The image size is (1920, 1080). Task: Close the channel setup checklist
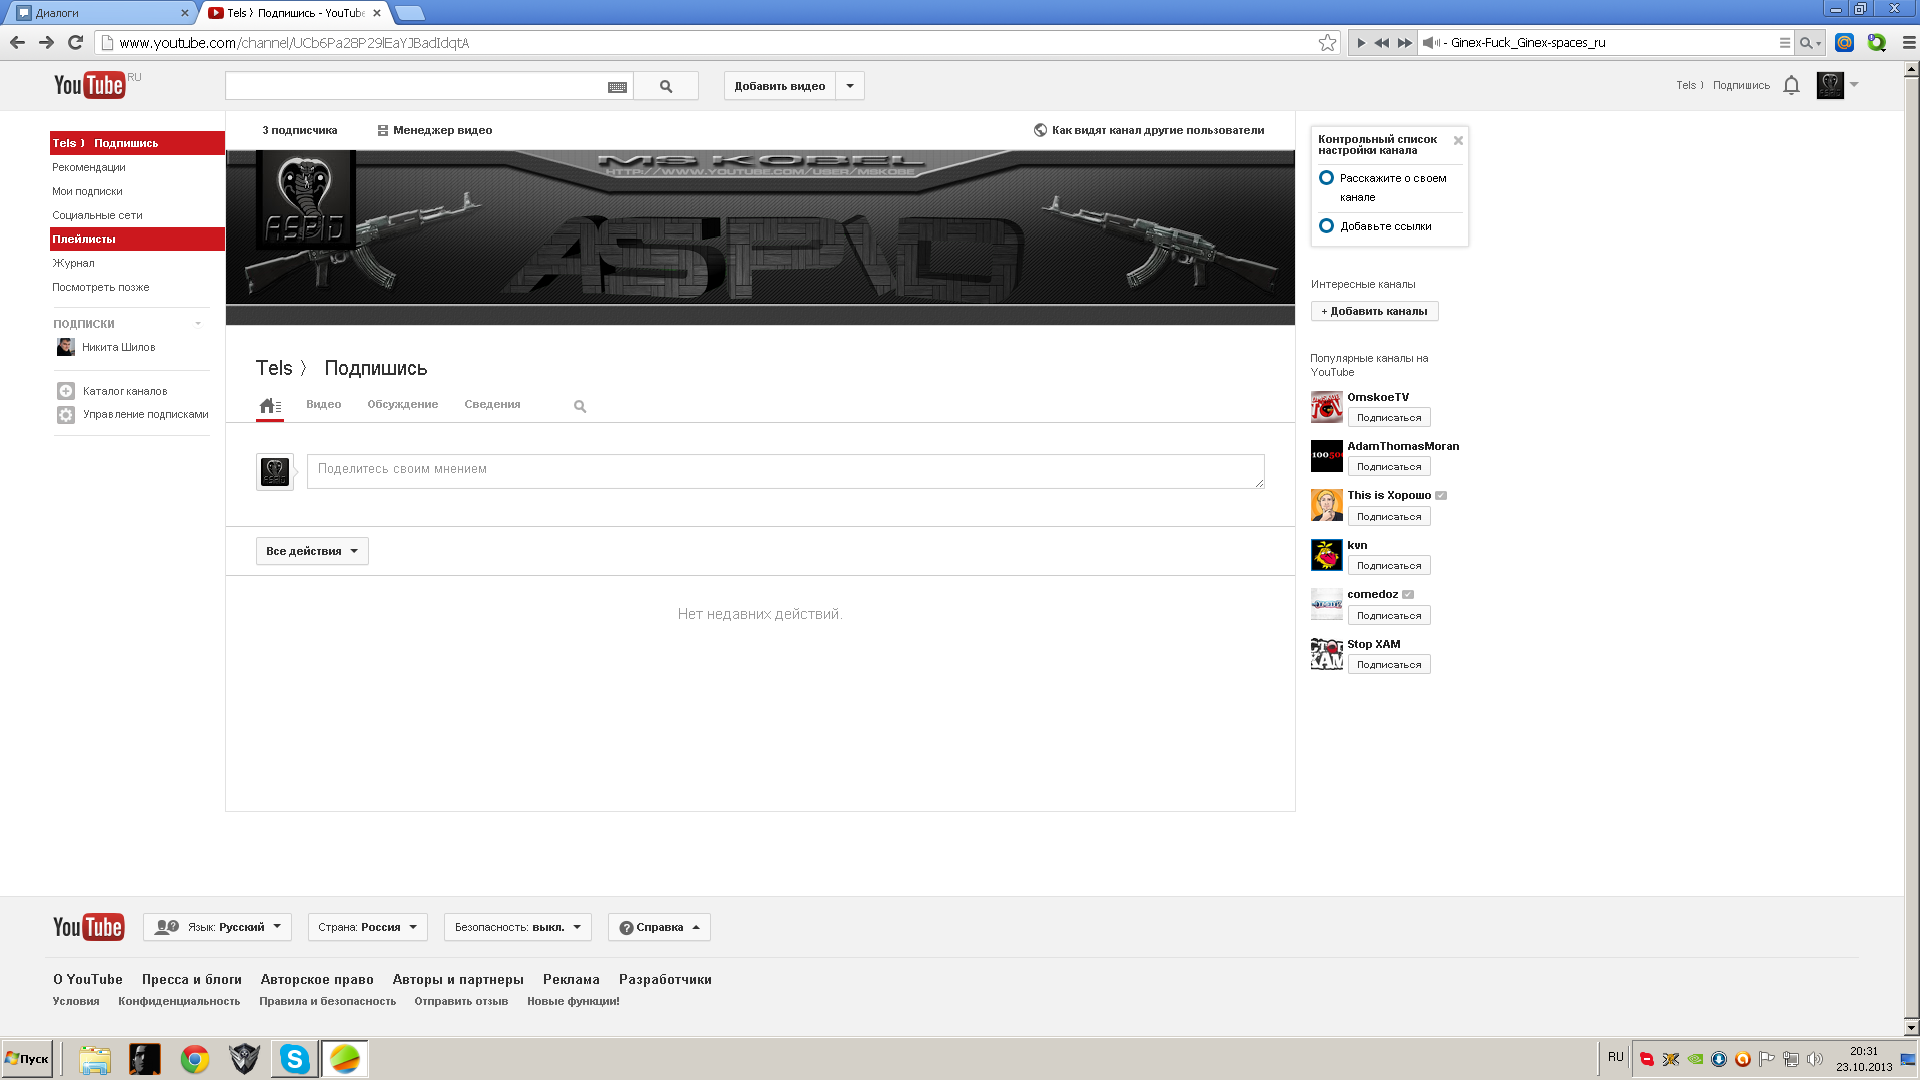(1458, 140)
